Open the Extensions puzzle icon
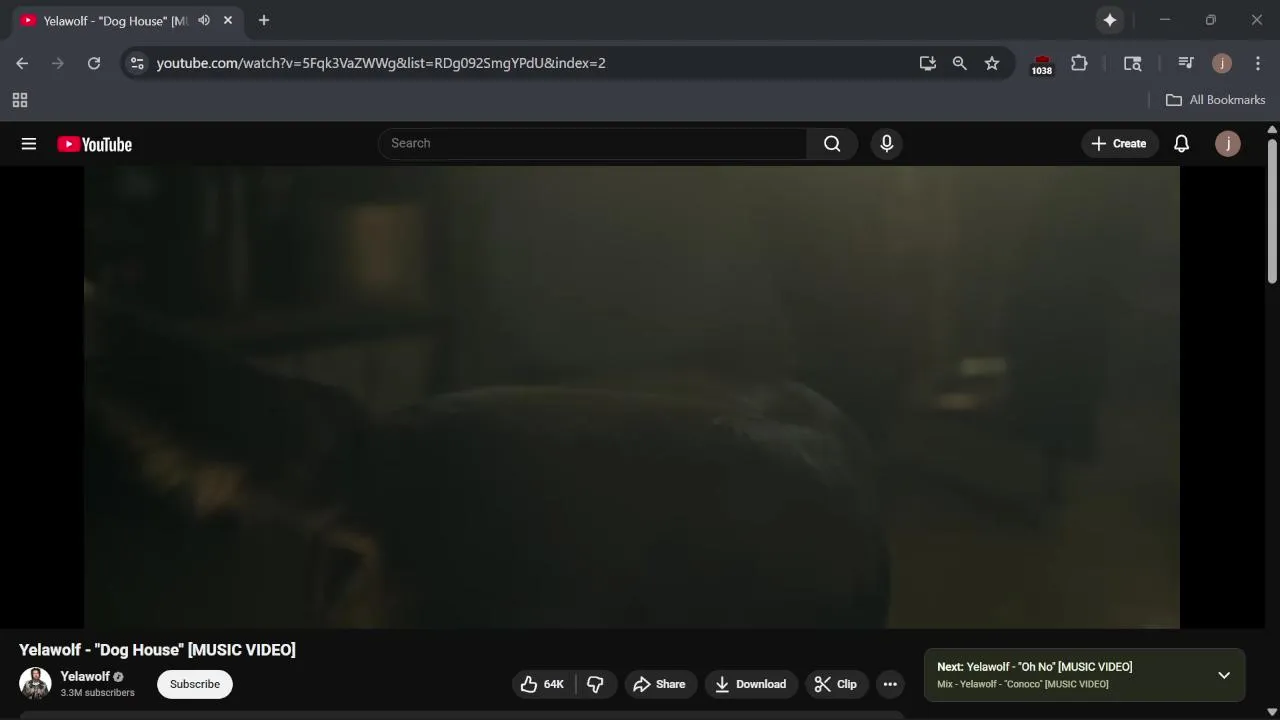 pyautogui.click(x=1079, y=63)
